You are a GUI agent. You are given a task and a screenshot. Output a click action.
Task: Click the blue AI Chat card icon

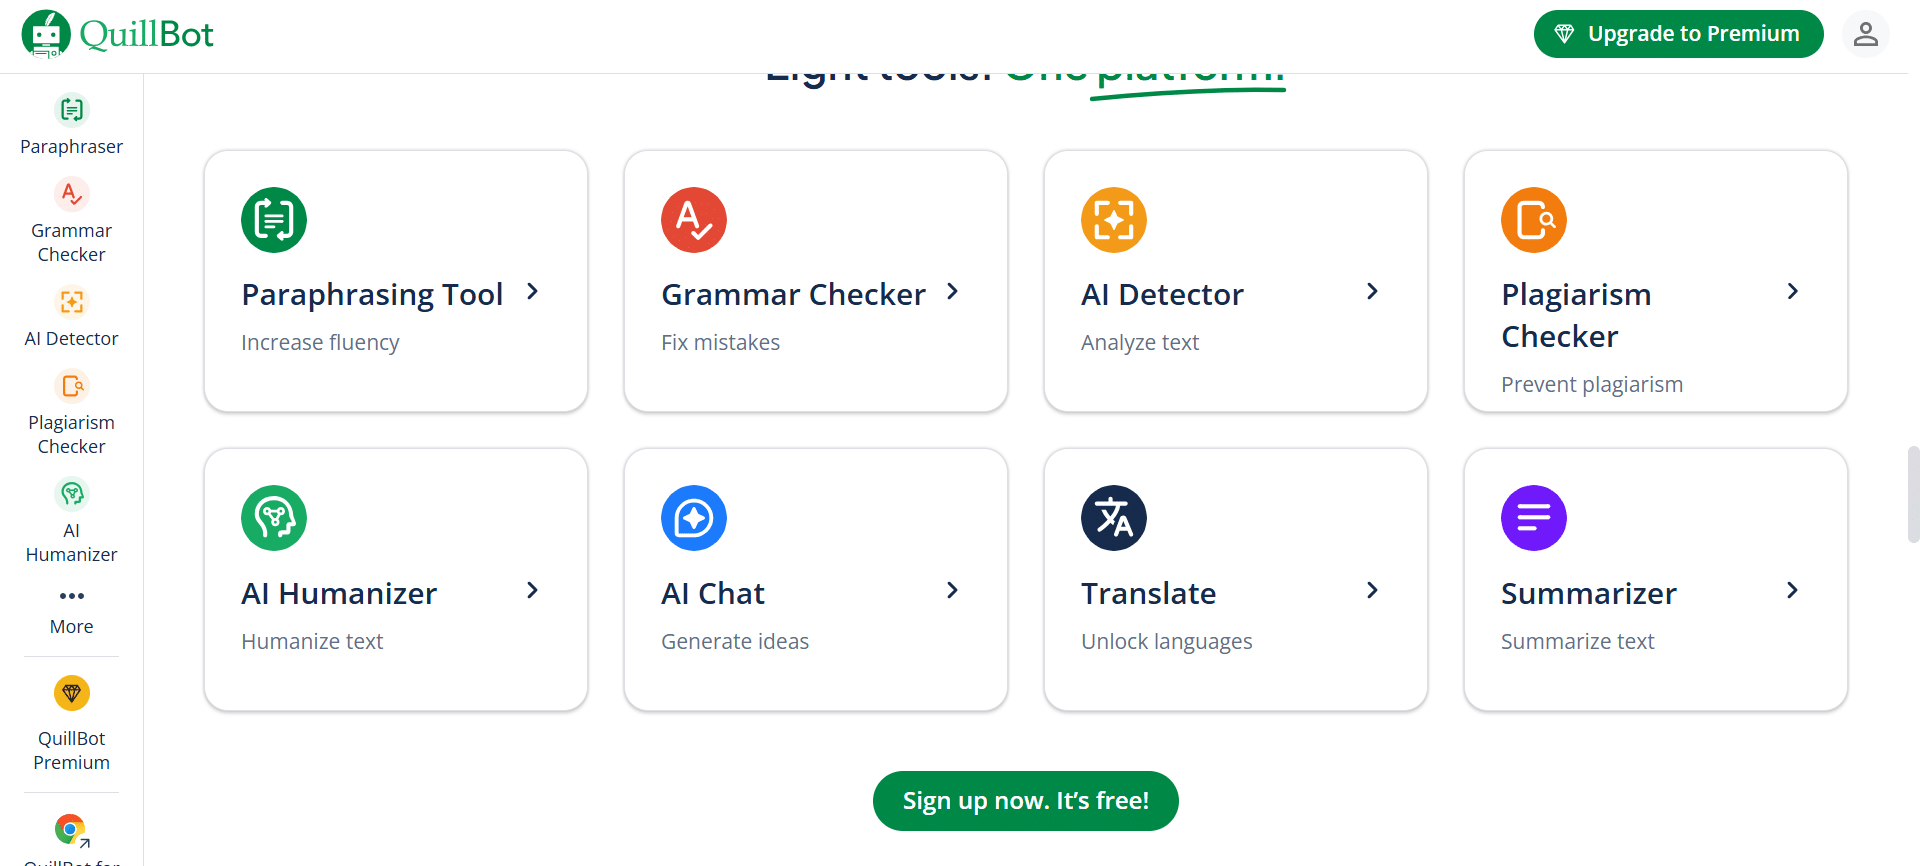click(x=694, y=518)
